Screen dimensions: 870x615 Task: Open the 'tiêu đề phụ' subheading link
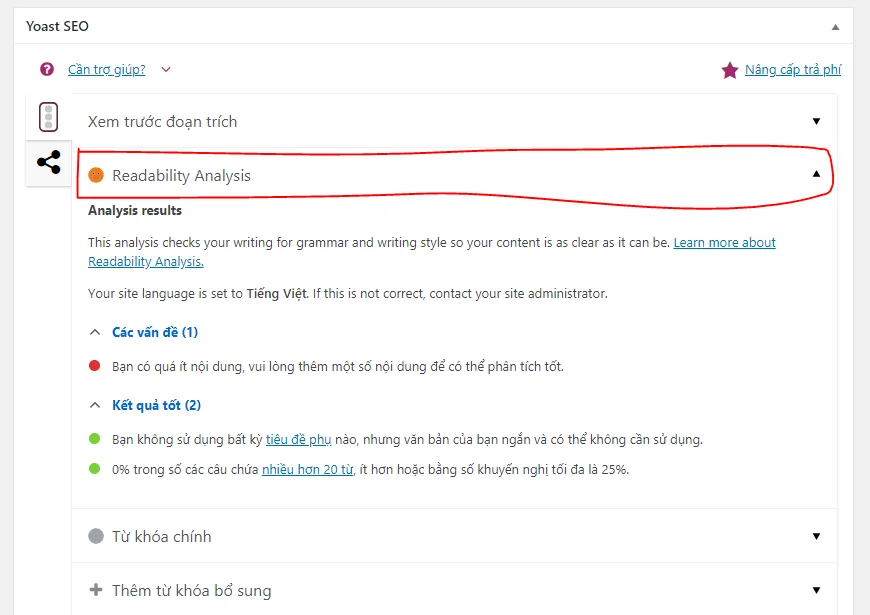[299, 440]
